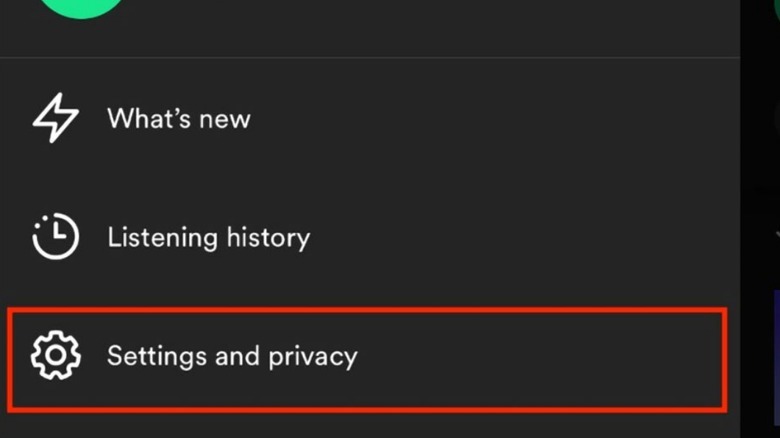Click the lightning bolt icon
The height and width of the screenshot is (438, 780).
coord(56,119)
